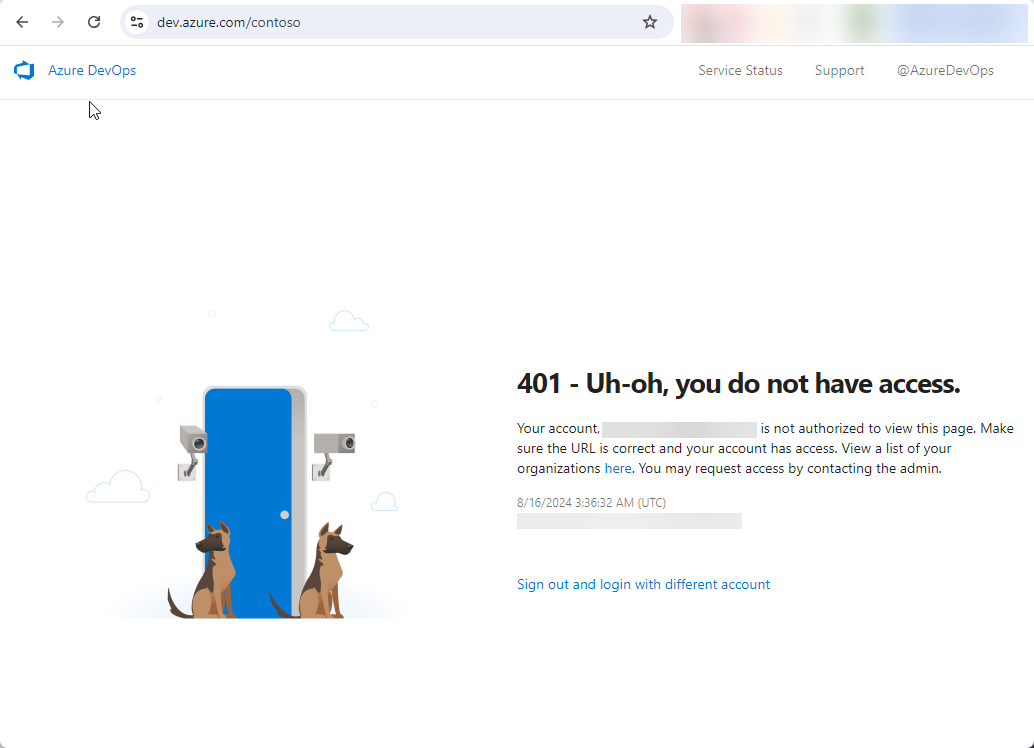Open the Service Status page
Viewport: 1034px width, 748px height.
(740, 71)
